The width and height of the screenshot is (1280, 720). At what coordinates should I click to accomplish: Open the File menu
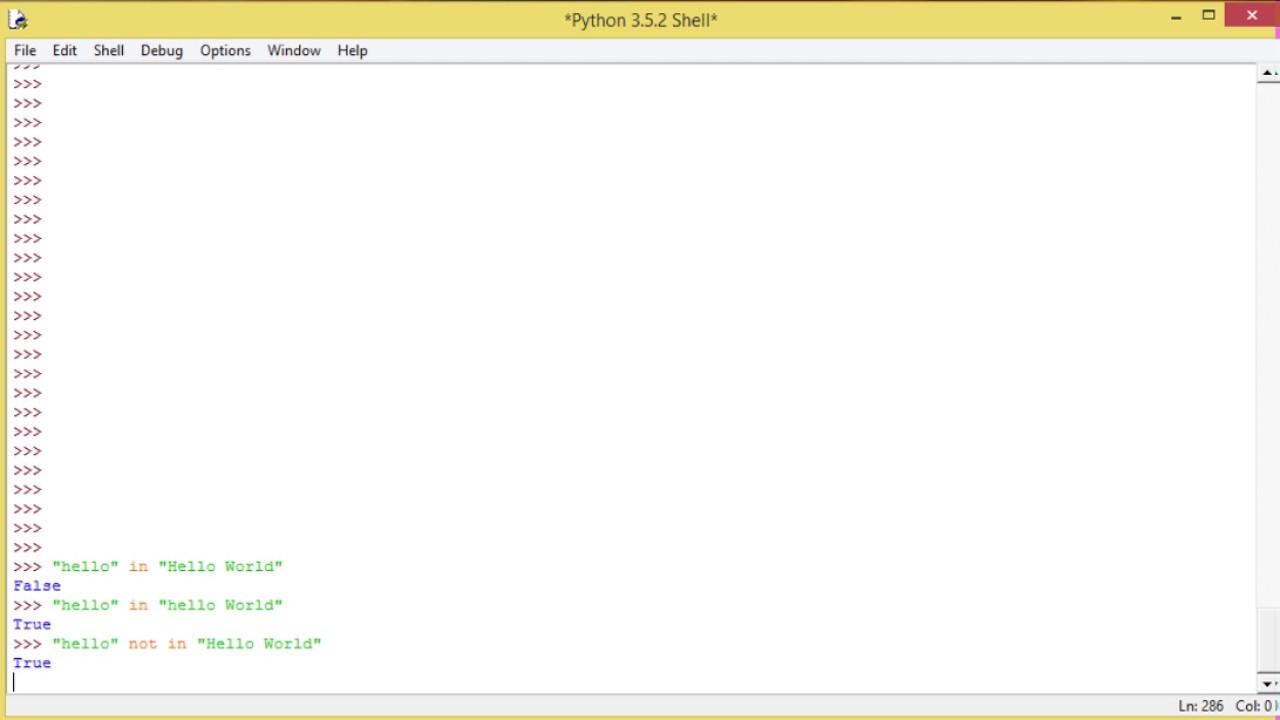(25, 50)
